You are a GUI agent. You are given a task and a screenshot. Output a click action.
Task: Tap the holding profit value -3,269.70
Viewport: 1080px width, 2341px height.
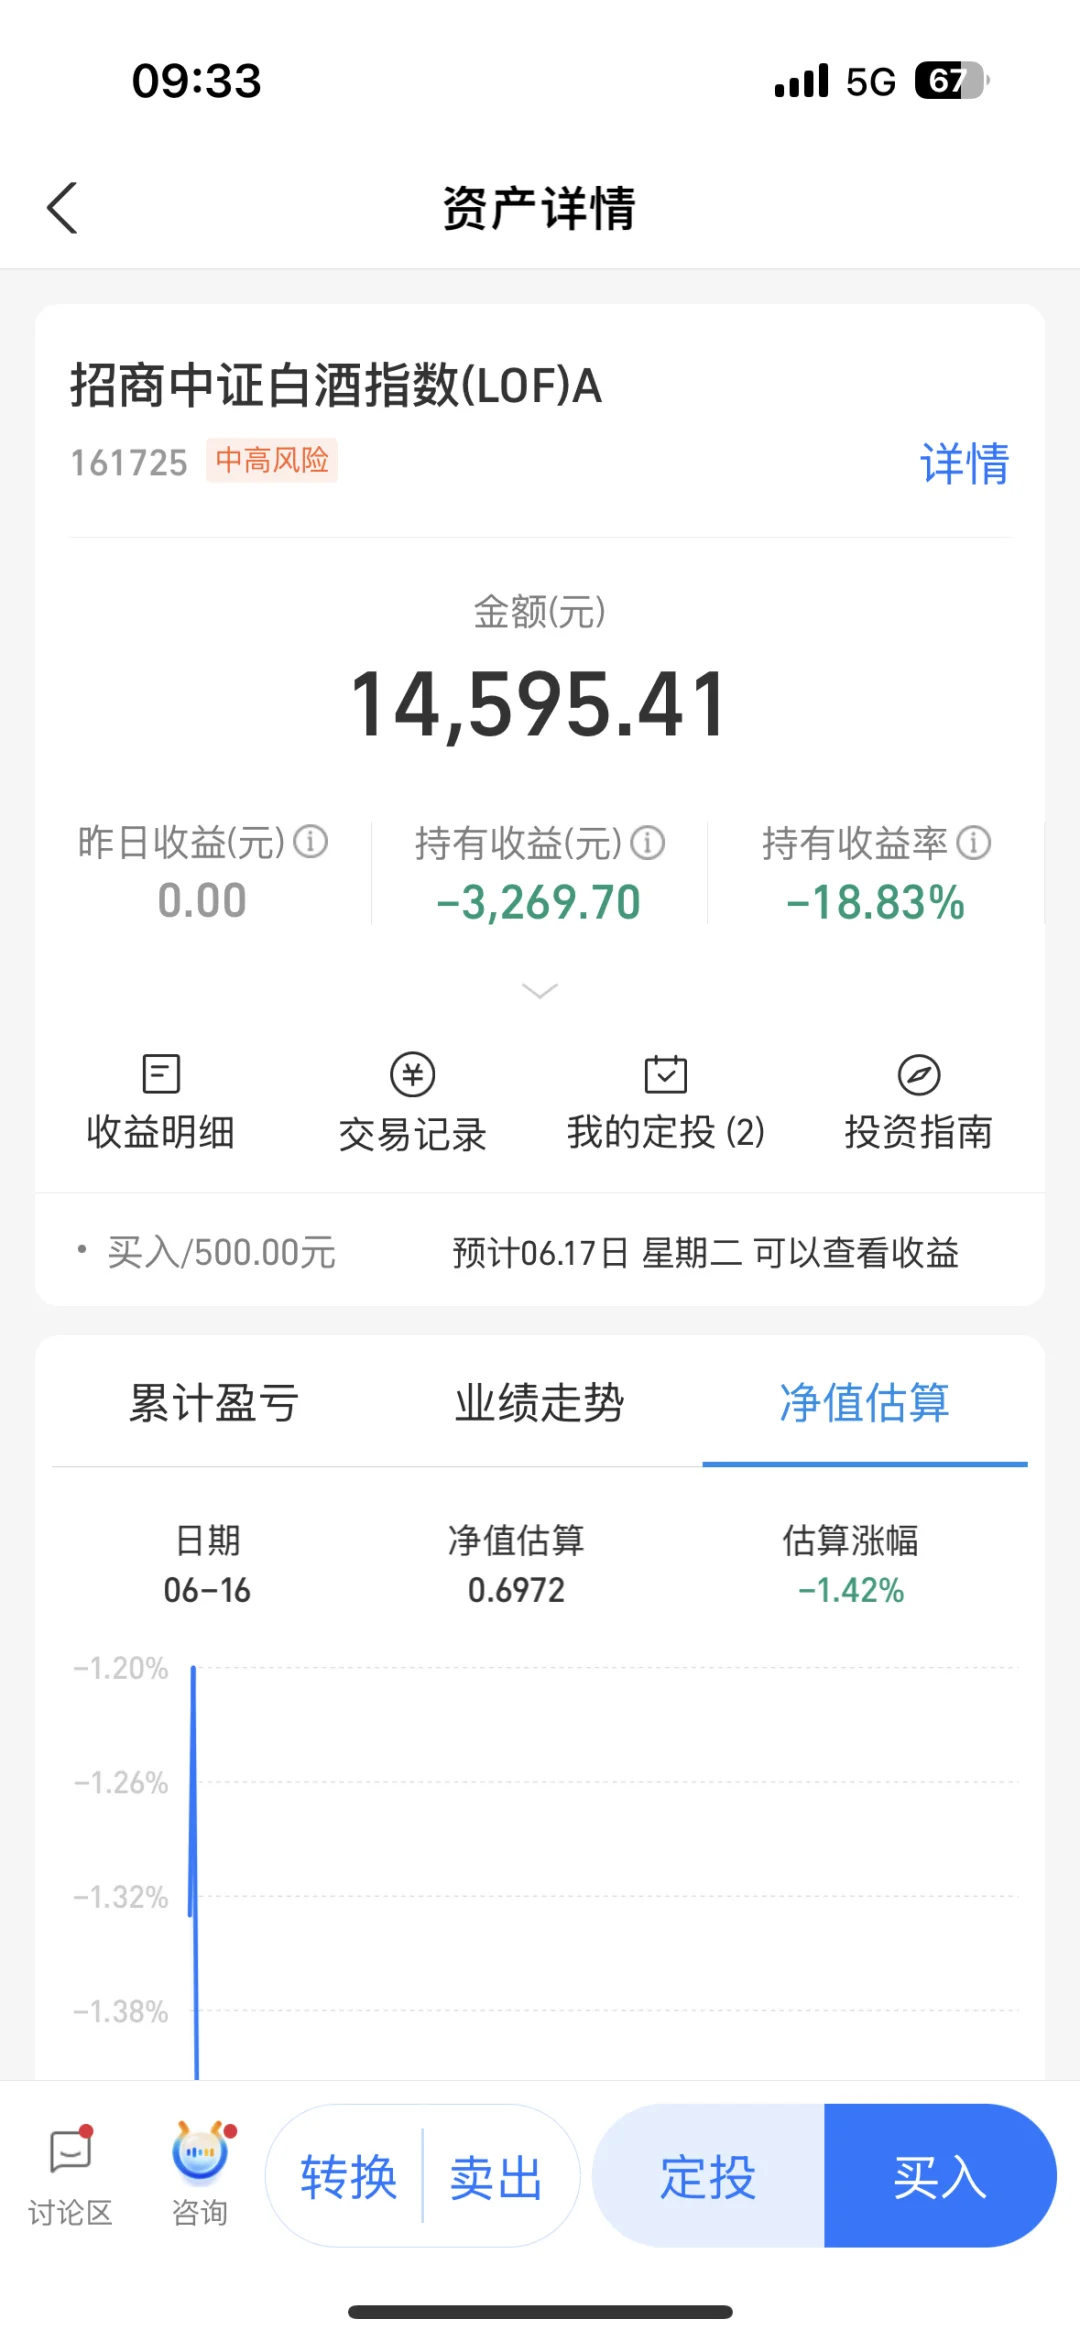pos(539,903)
